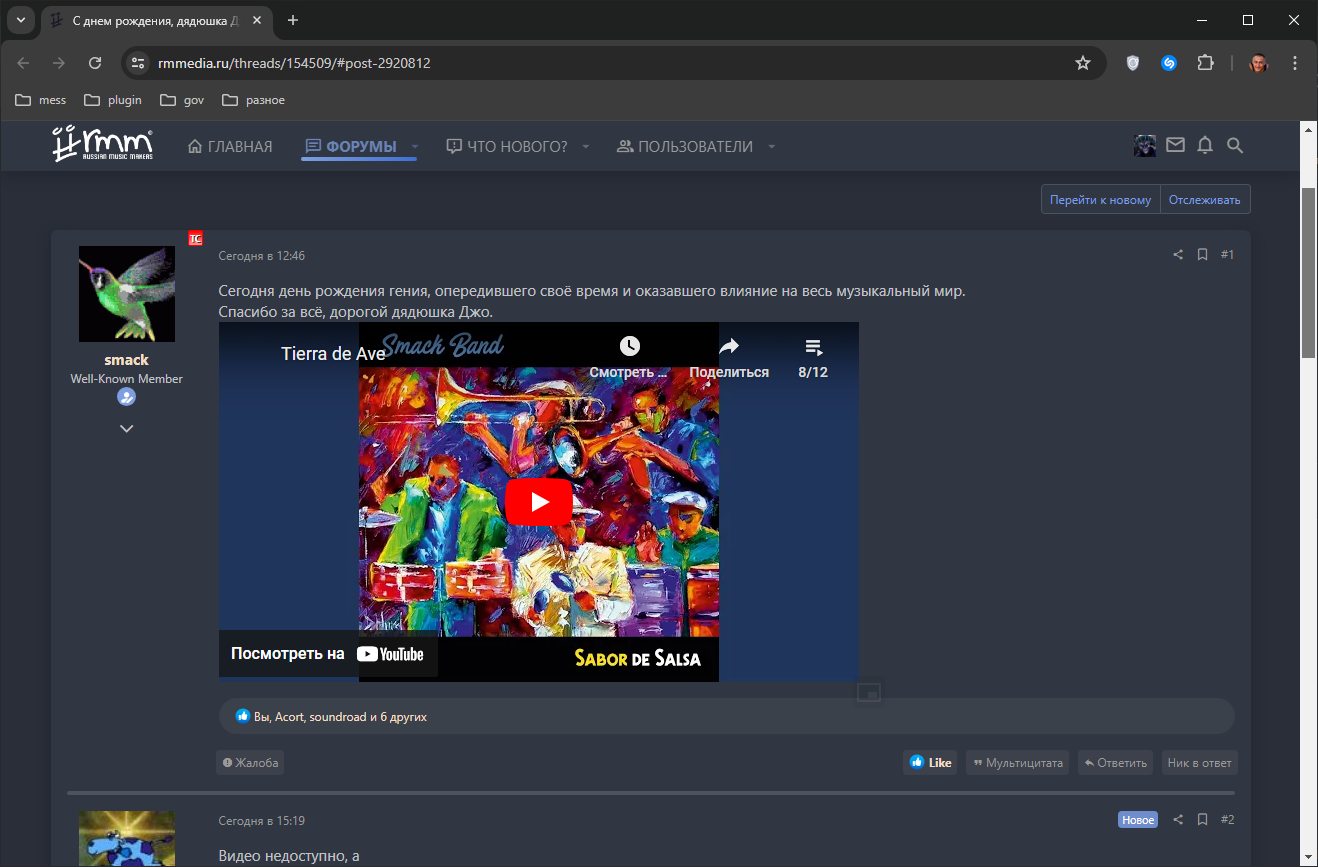
Task: Click the Отслеживать button
Action: coord(1205,200)
